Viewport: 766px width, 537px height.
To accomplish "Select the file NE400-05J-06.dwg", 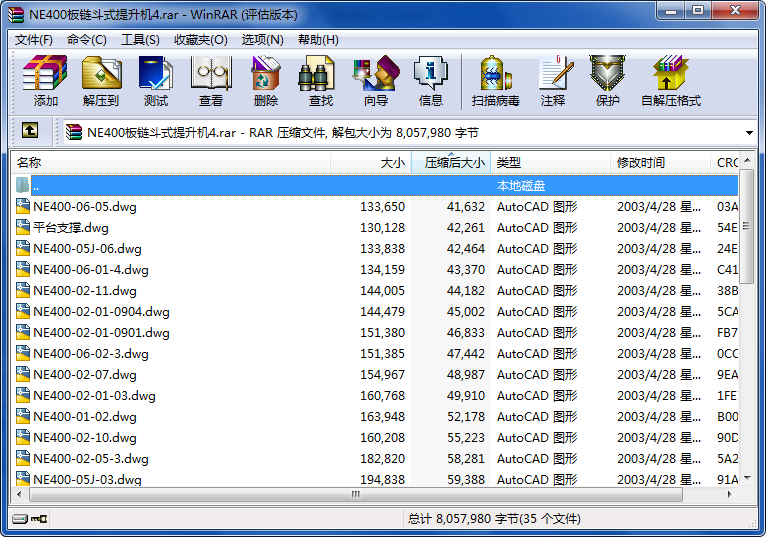I will (87, 249).
